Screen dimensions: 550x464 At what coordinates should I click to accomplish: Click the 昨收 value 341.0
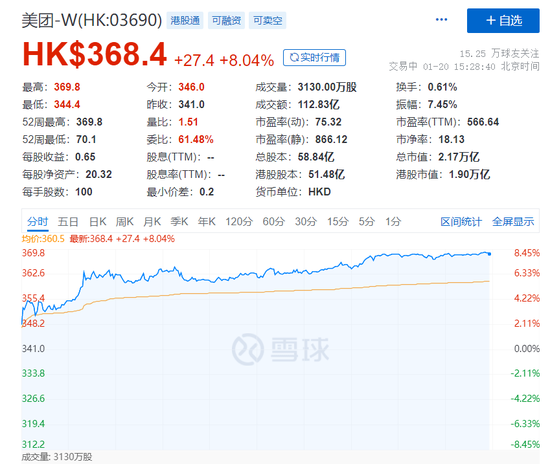coord(191,105)
